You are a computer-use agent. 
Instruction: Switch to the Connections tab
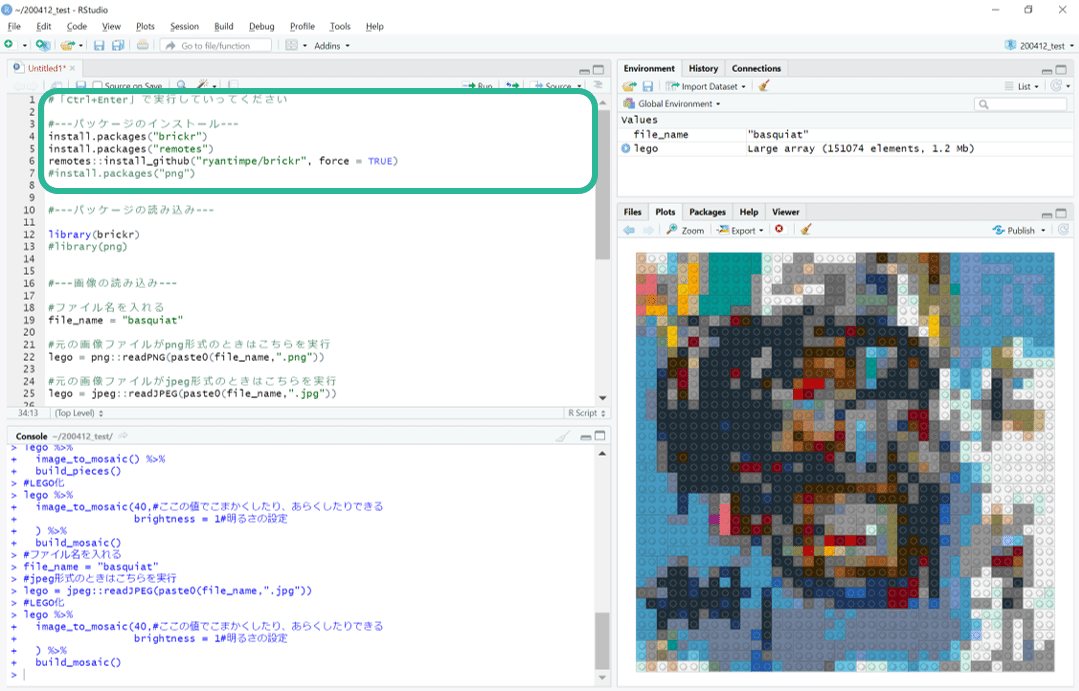(x=756, y=68)
